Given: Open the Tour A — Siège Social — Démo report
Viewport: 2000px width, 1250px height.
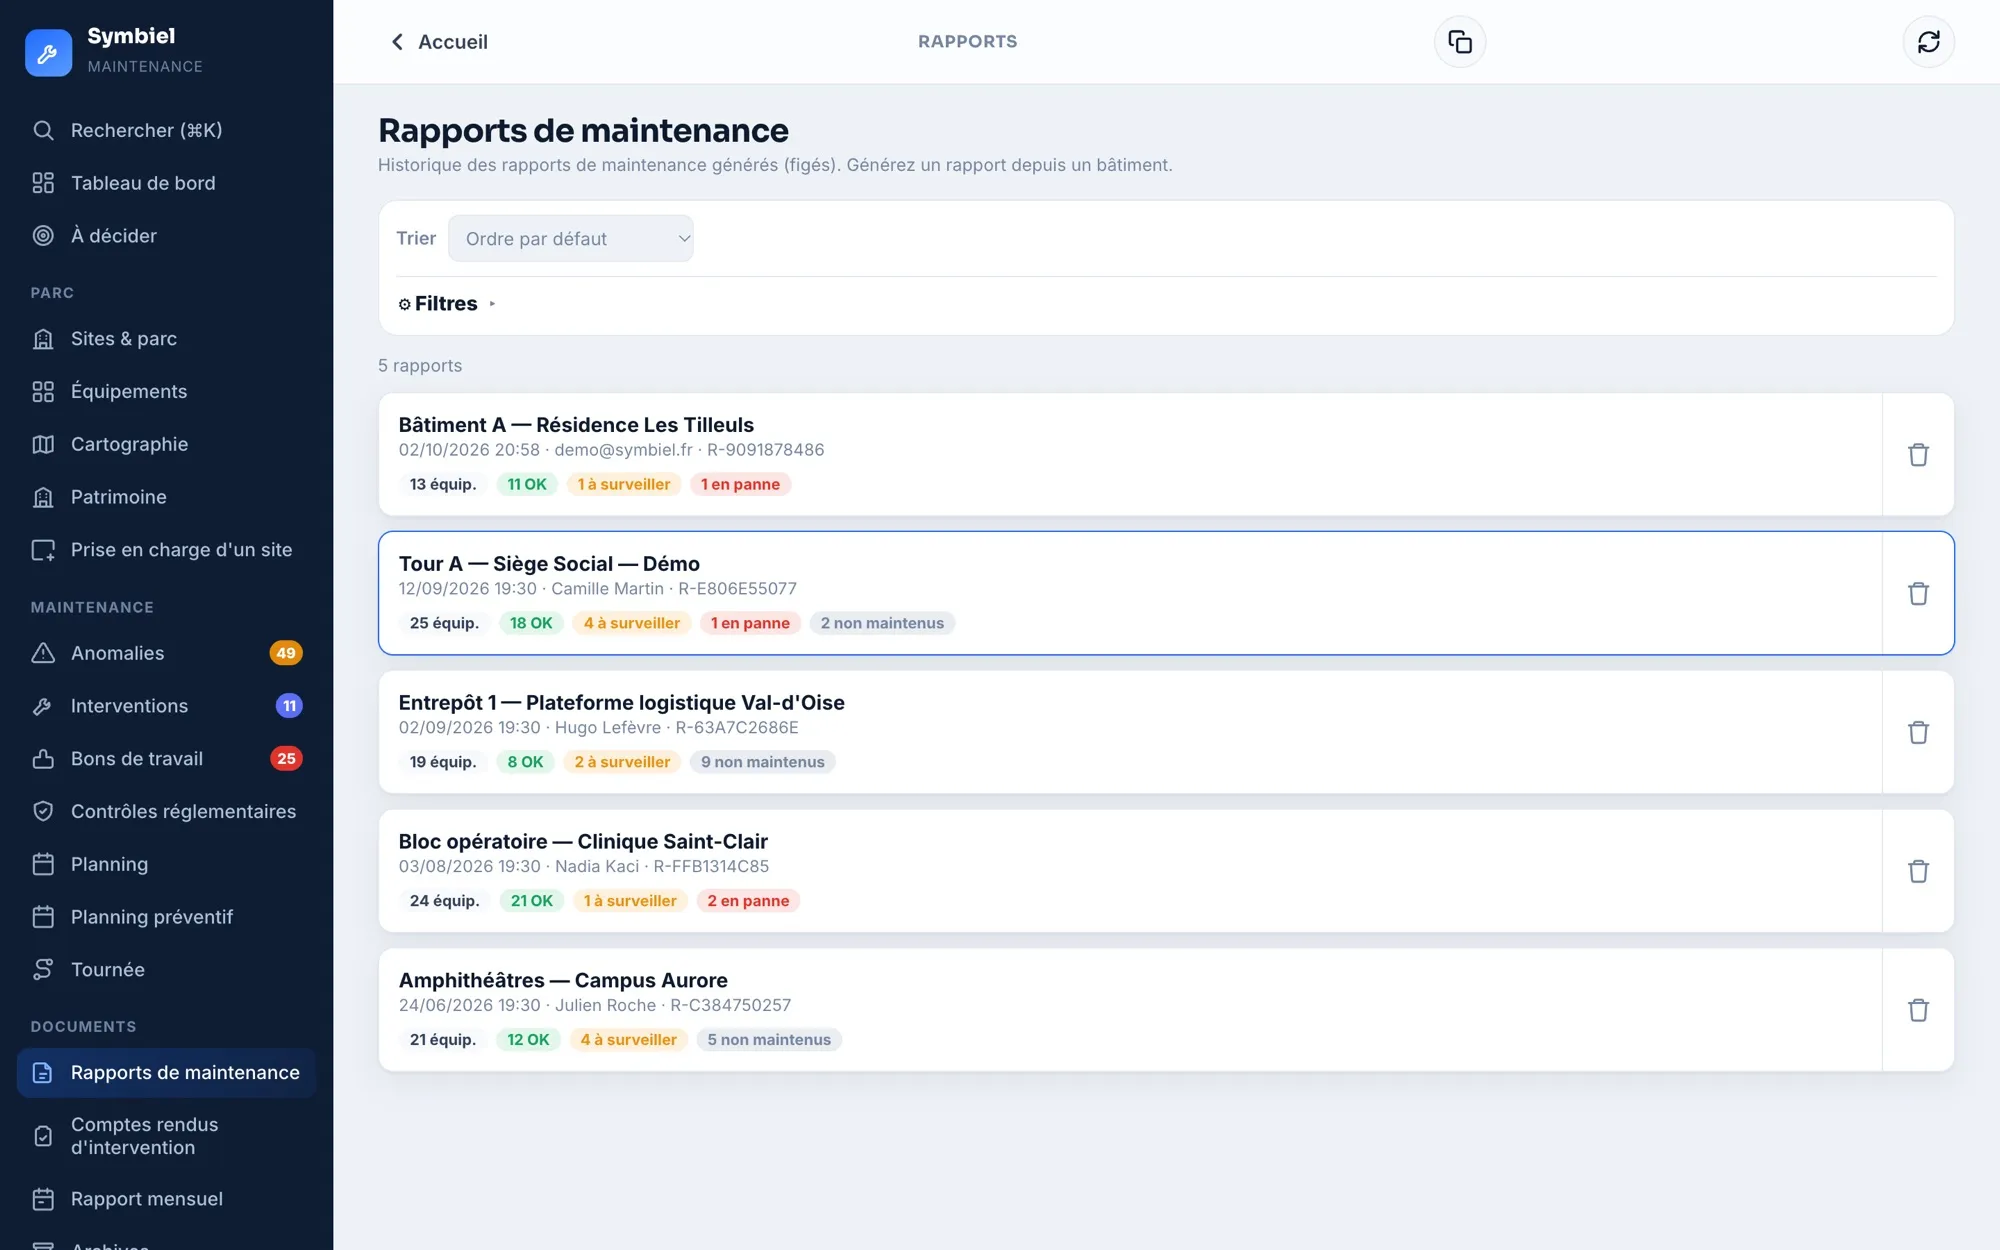Looking at the screenshot, I should point(1130,594).
